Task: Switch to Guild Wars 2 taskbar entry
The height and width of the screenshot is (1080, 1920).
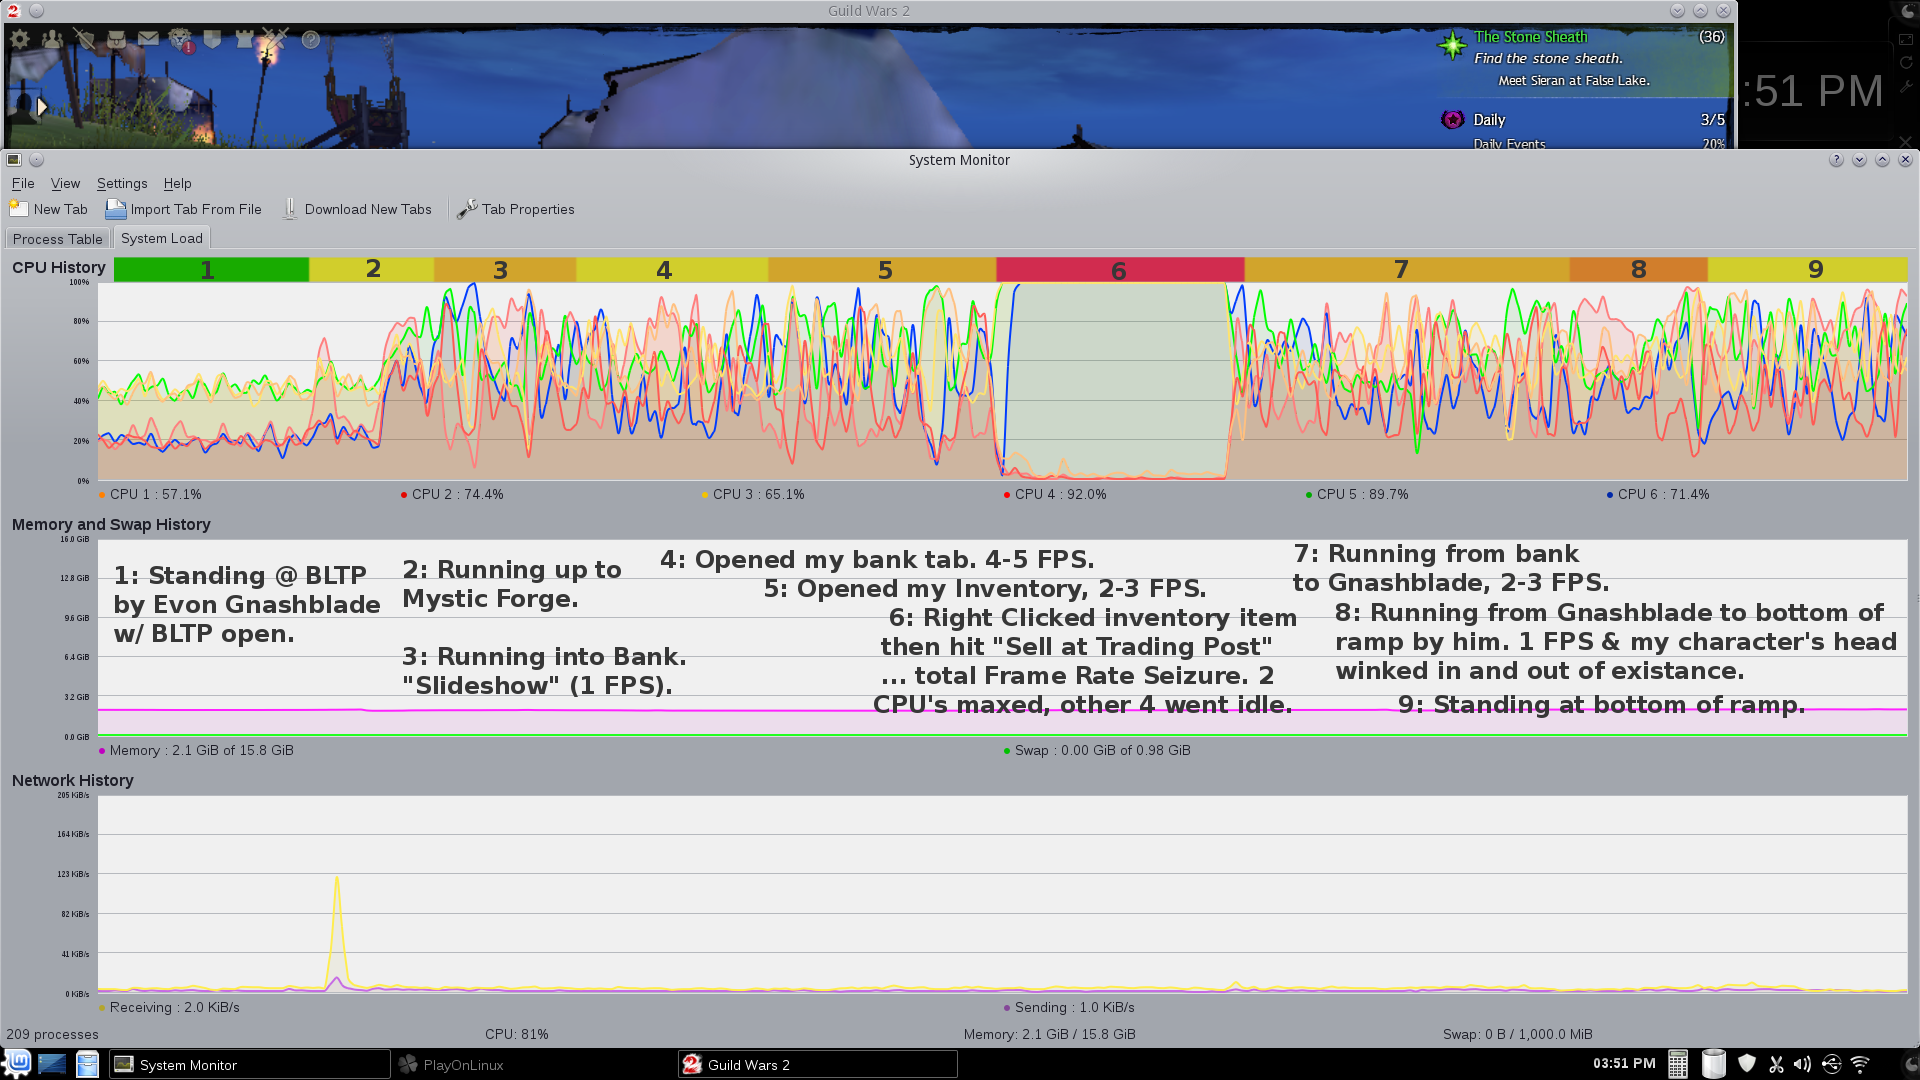Action: pyautogui.click(x=817, y=1065)
